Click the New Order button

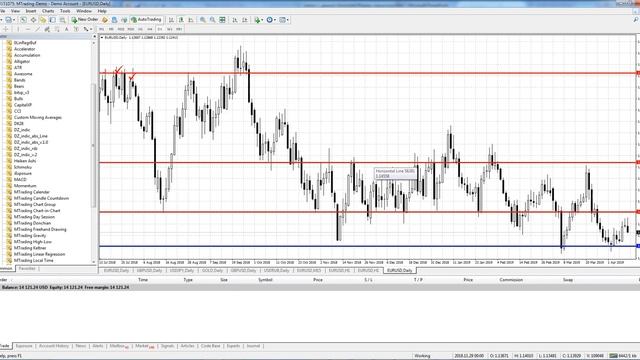point(84,20)
